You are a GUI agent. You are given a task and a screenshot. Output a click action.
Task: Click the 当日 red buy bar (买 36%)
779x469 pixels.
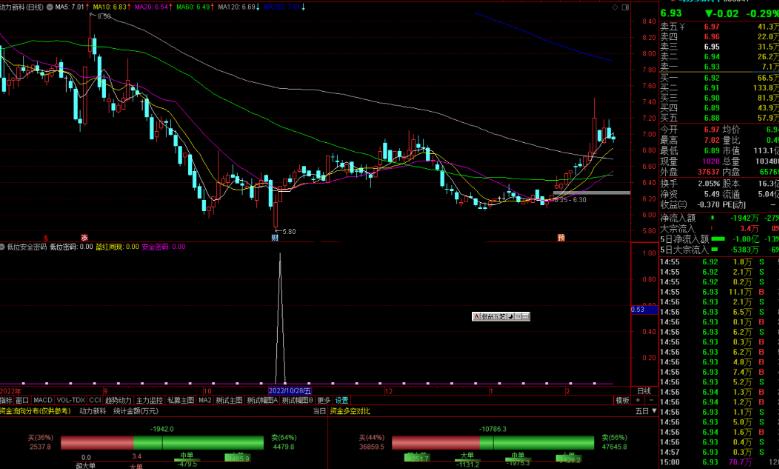pyautogui.click(x=97, y=443)
